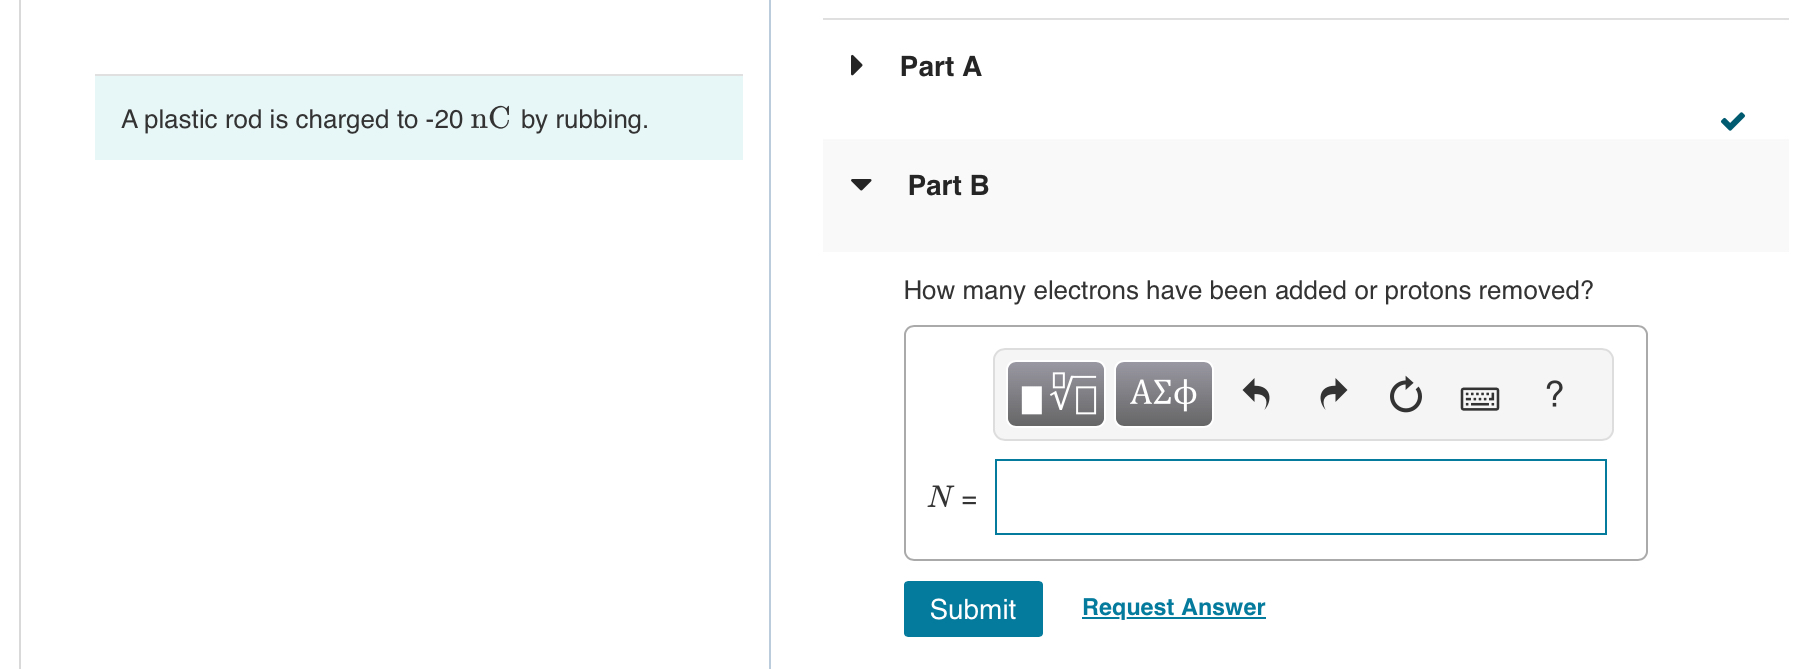Image resolution: width=1810 pixels, height=669 pixels.
Task: Open help with the question mark
Action: pyautogui.click(x=1554, y=394)
